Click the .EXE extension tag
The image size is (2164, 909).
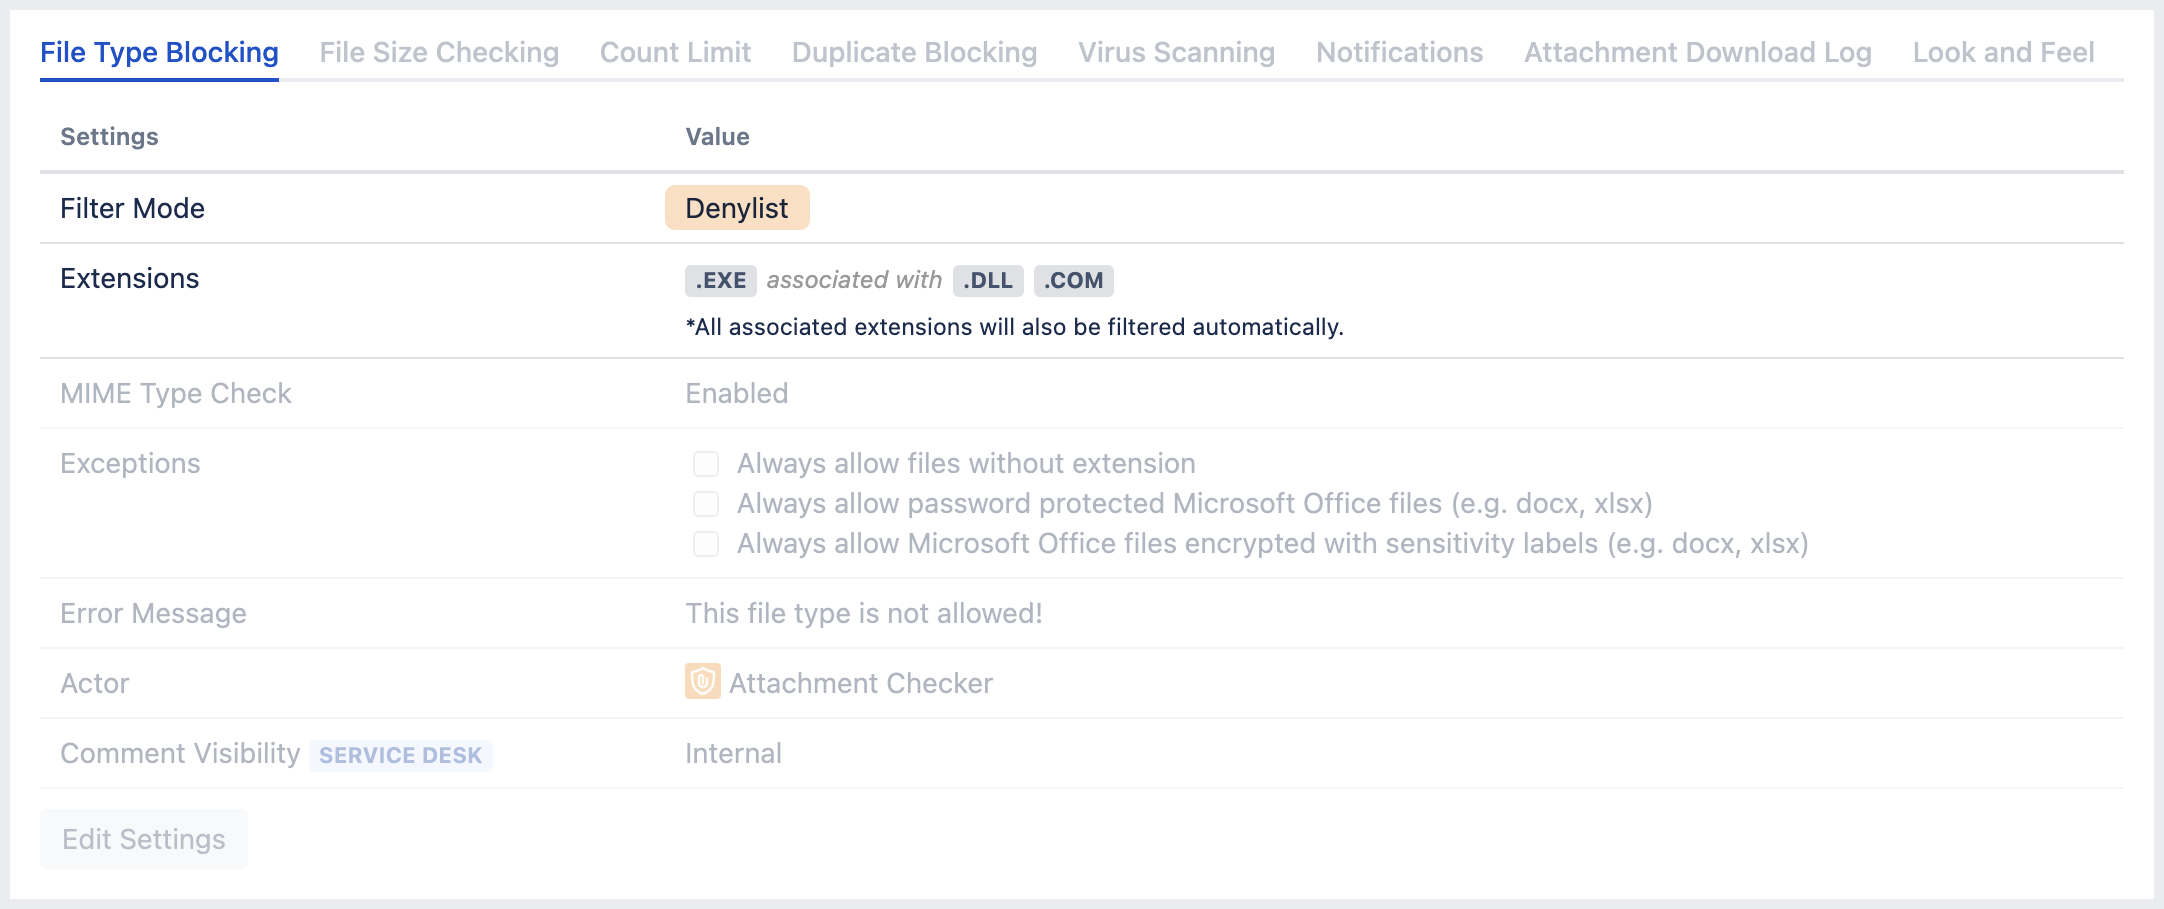720,281
